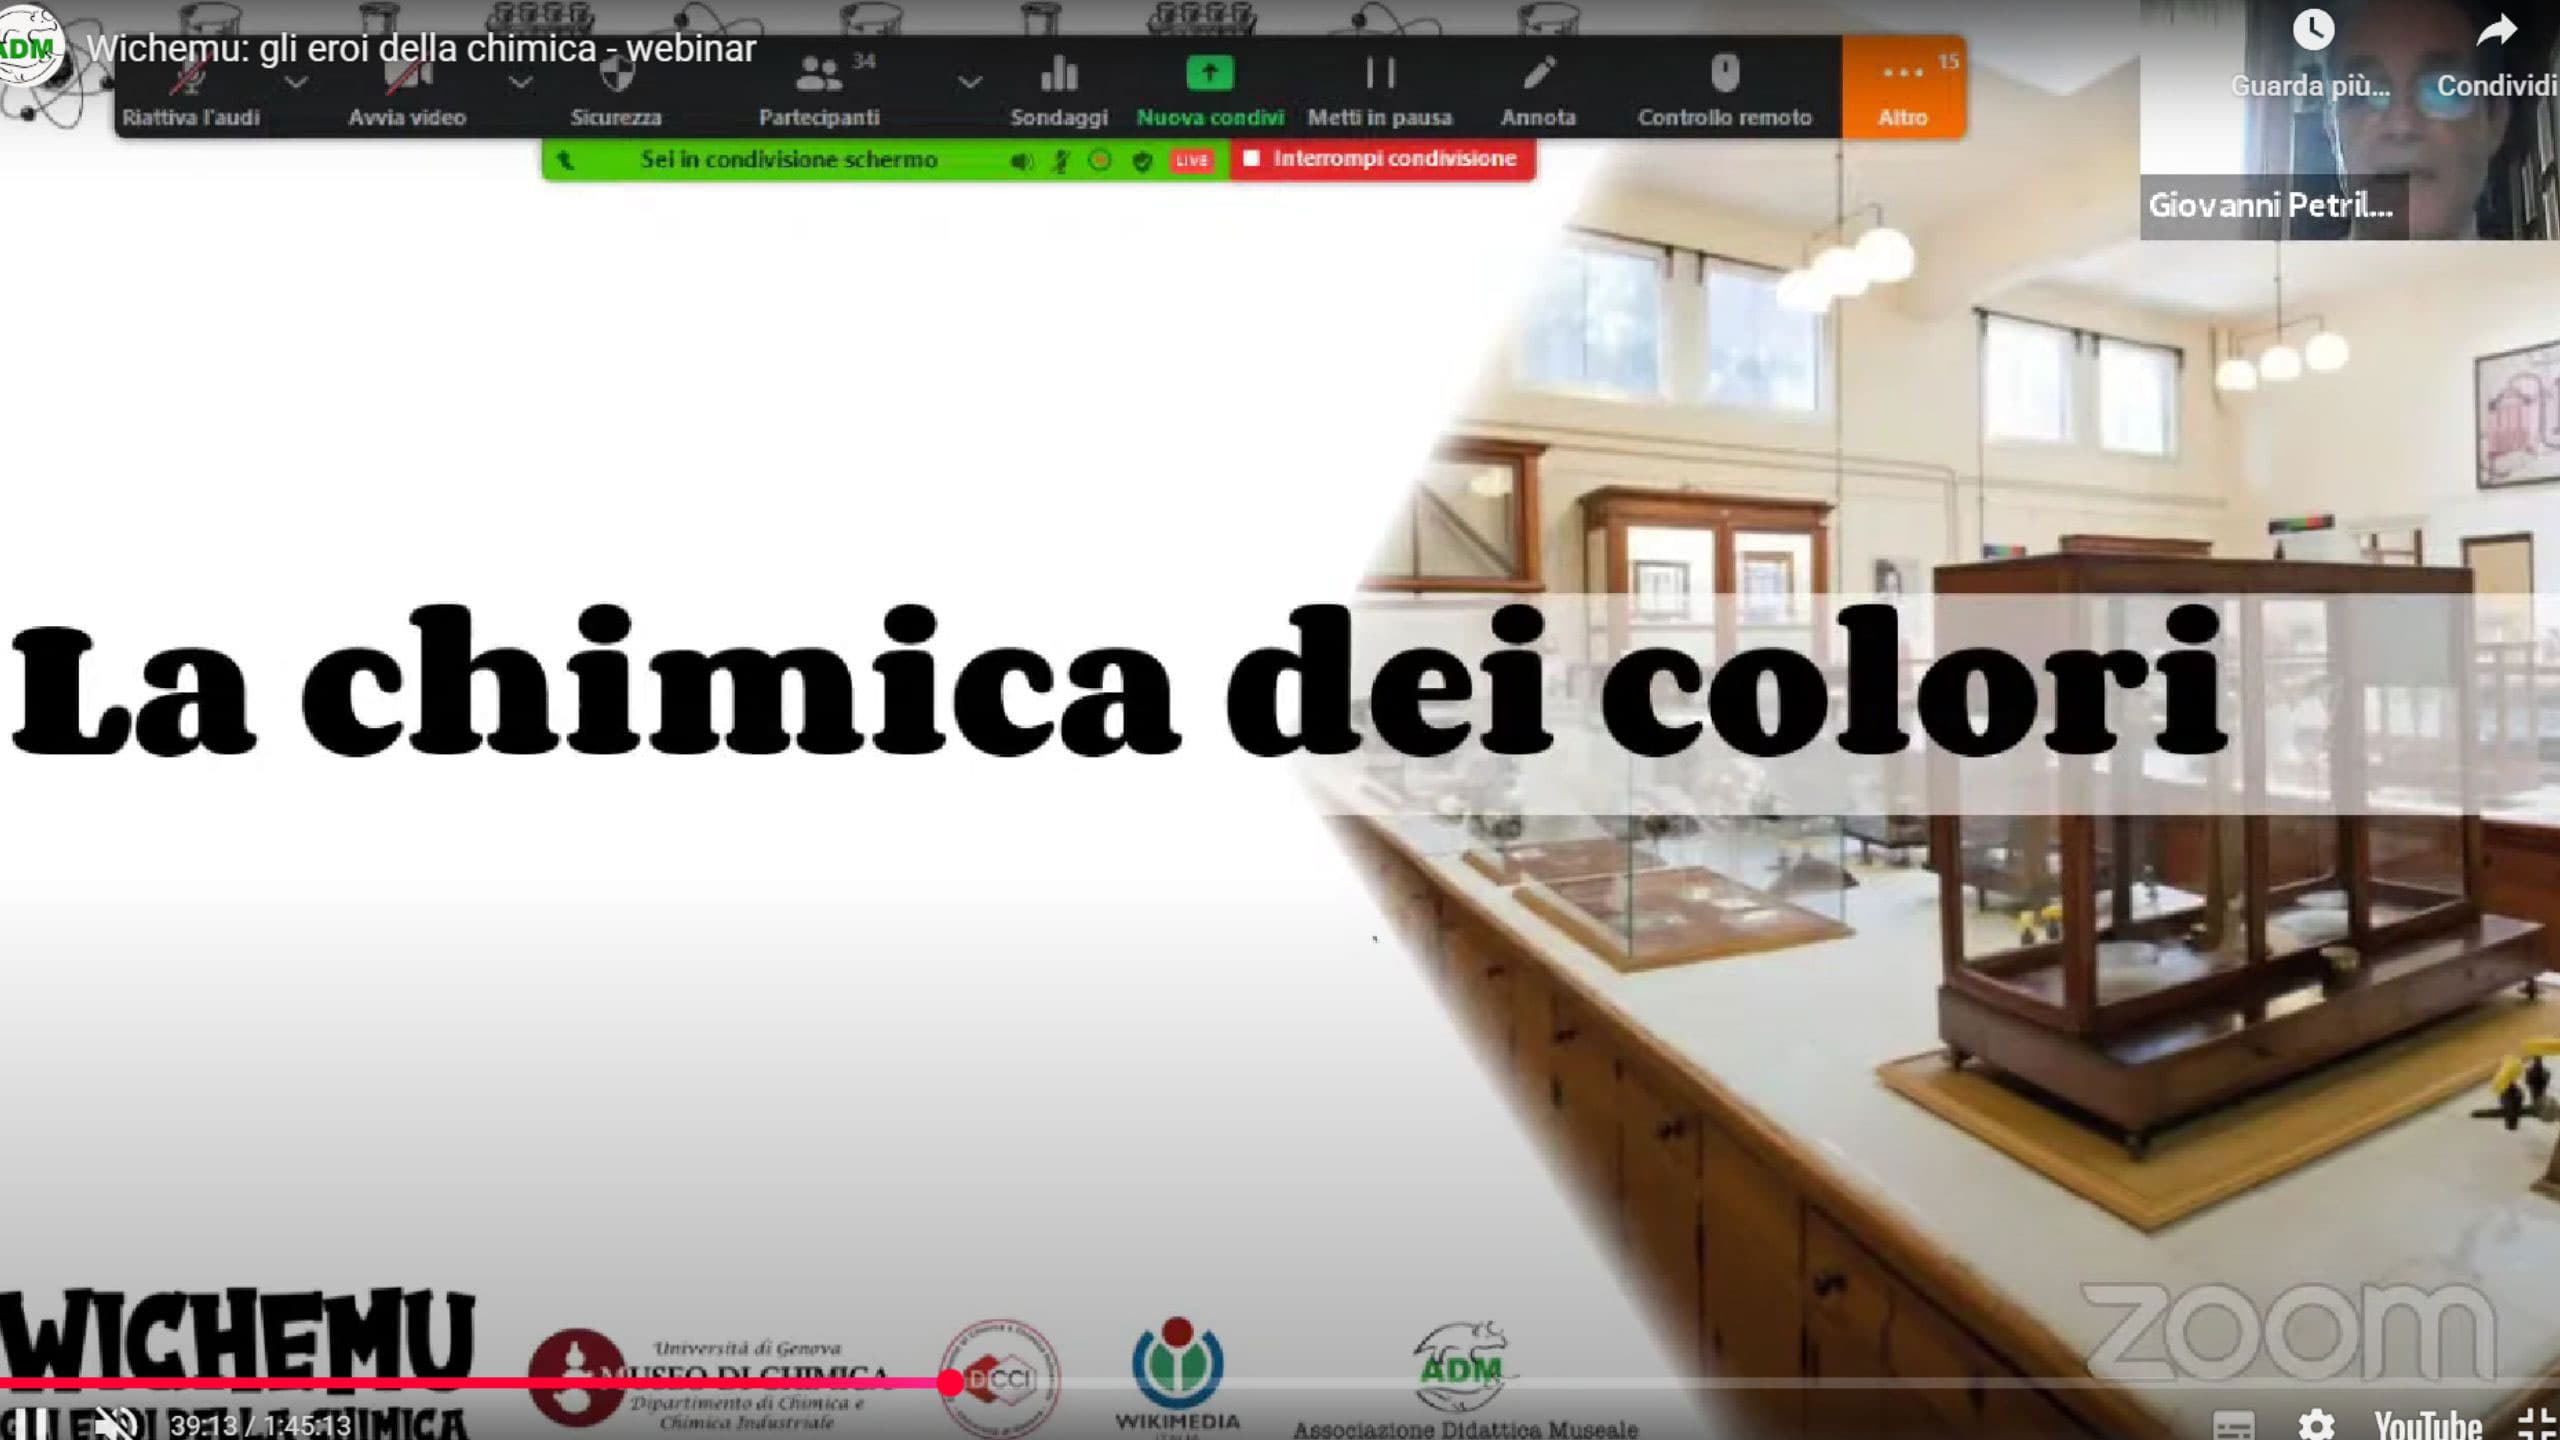Image resolution: width=2560 pixels, height=1440 pixels.
Task: Expand the audio options chevron next to the microphone
Action: (296, 82)
